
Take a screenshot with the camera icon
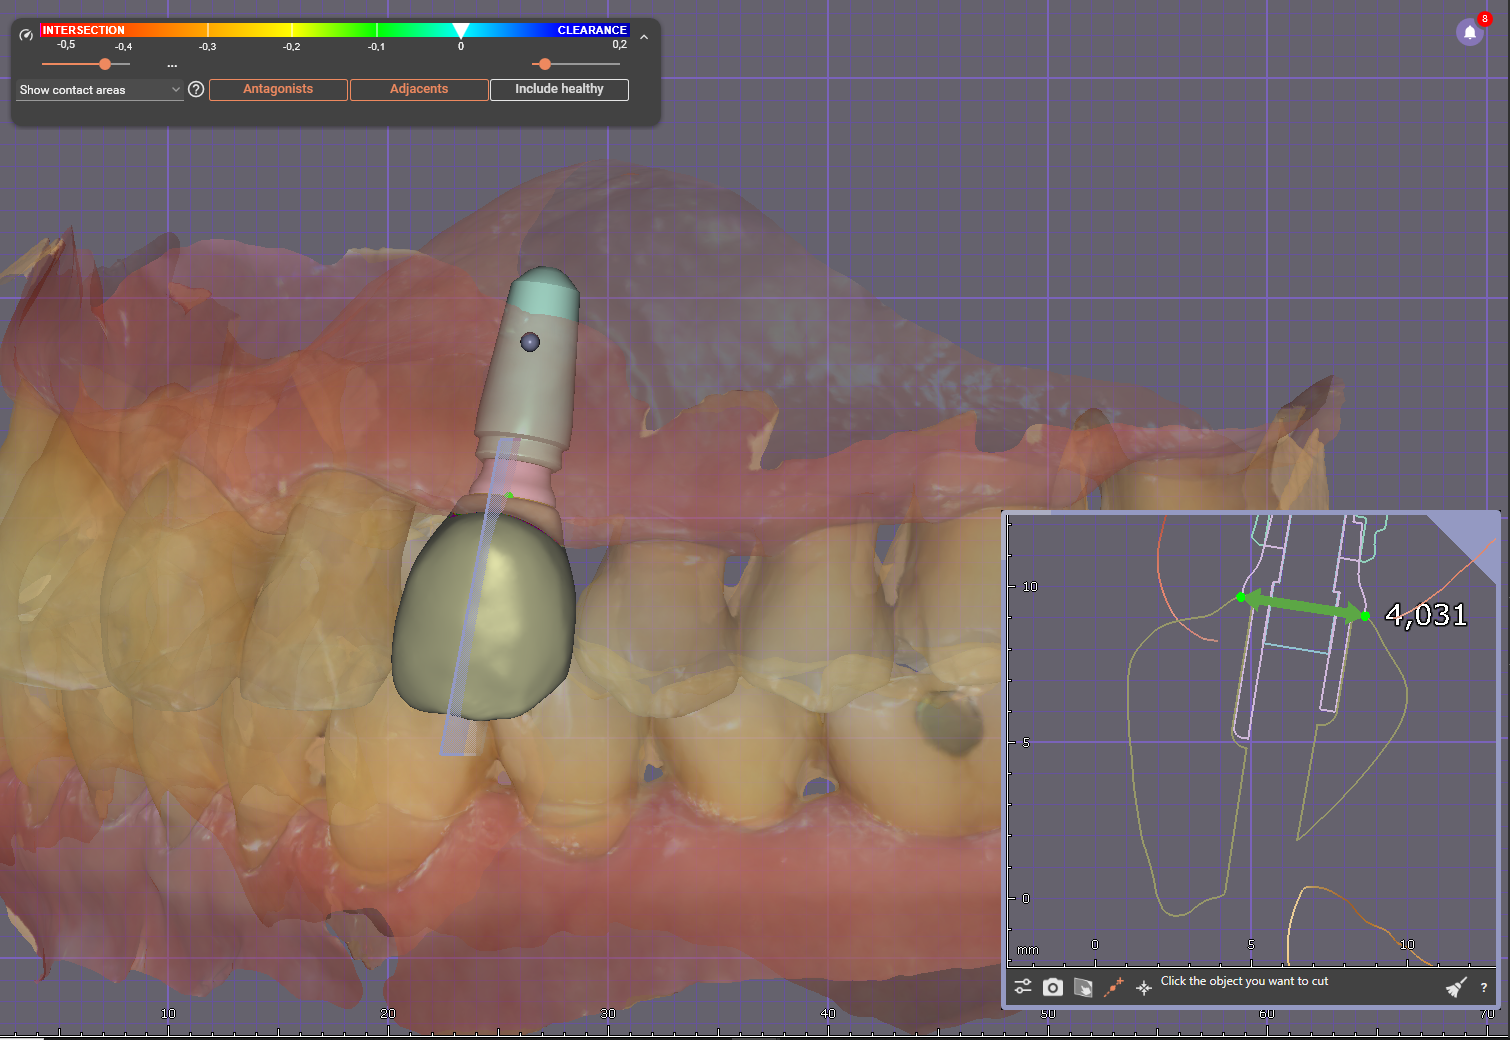(x=1052, y=987)
